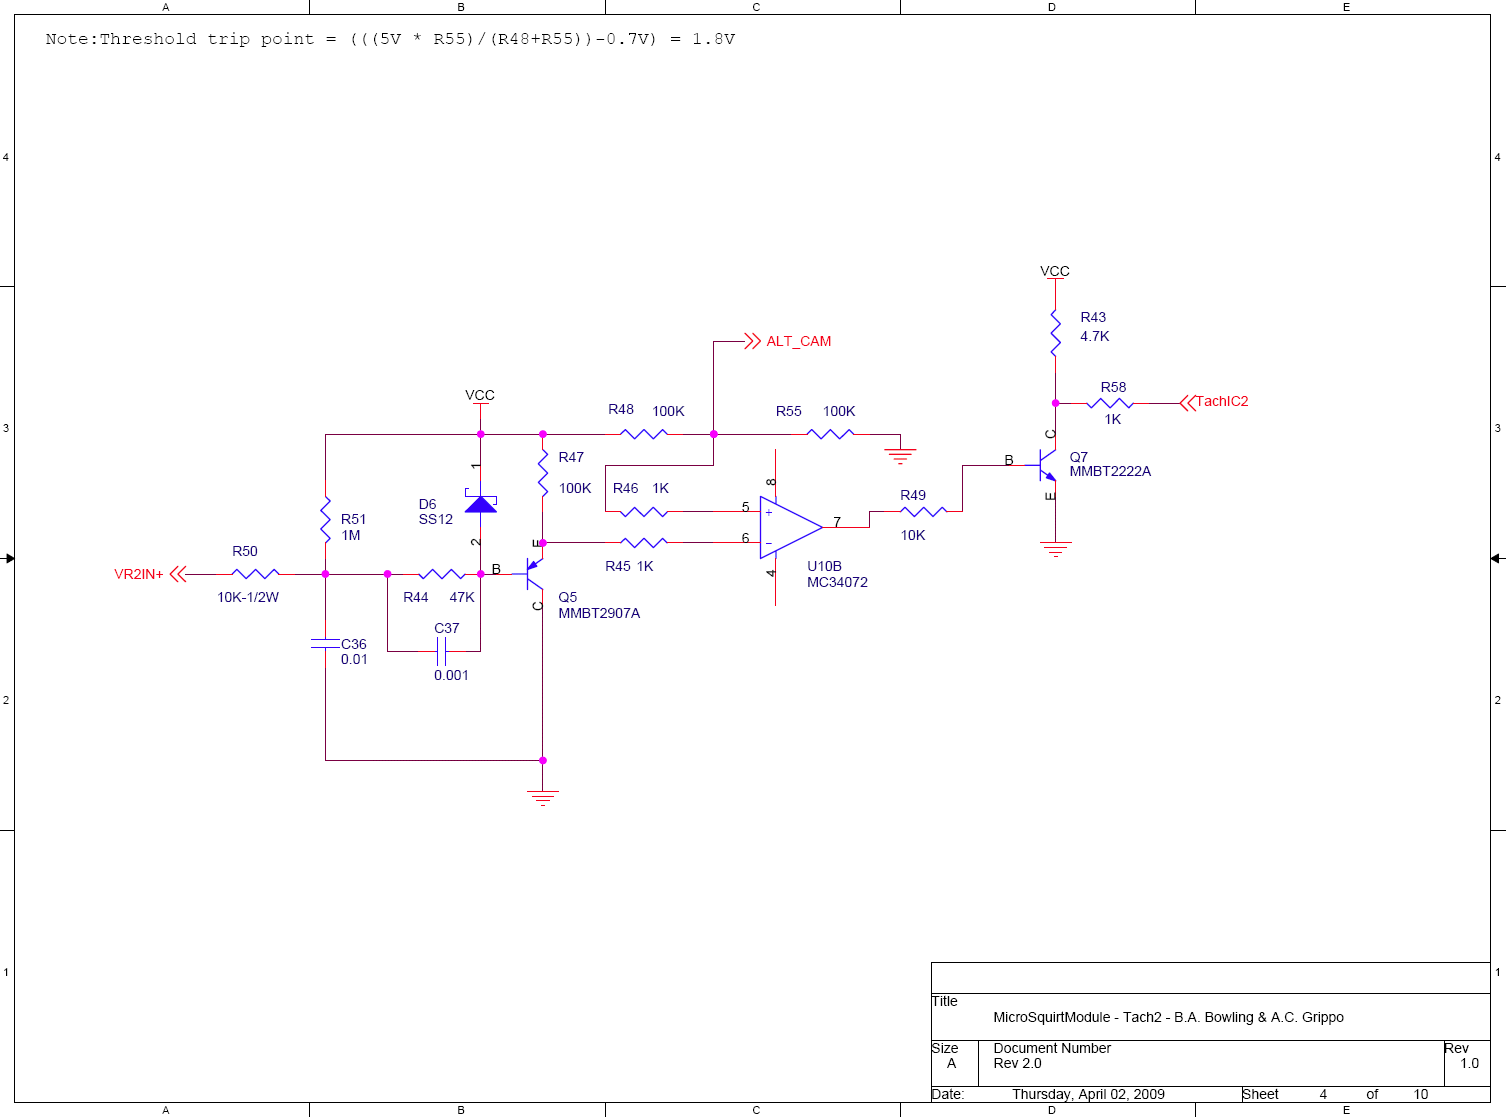1506x1117 pixels.
Task: Click the R50 resistor symbol
Action: tap(256, 574)
